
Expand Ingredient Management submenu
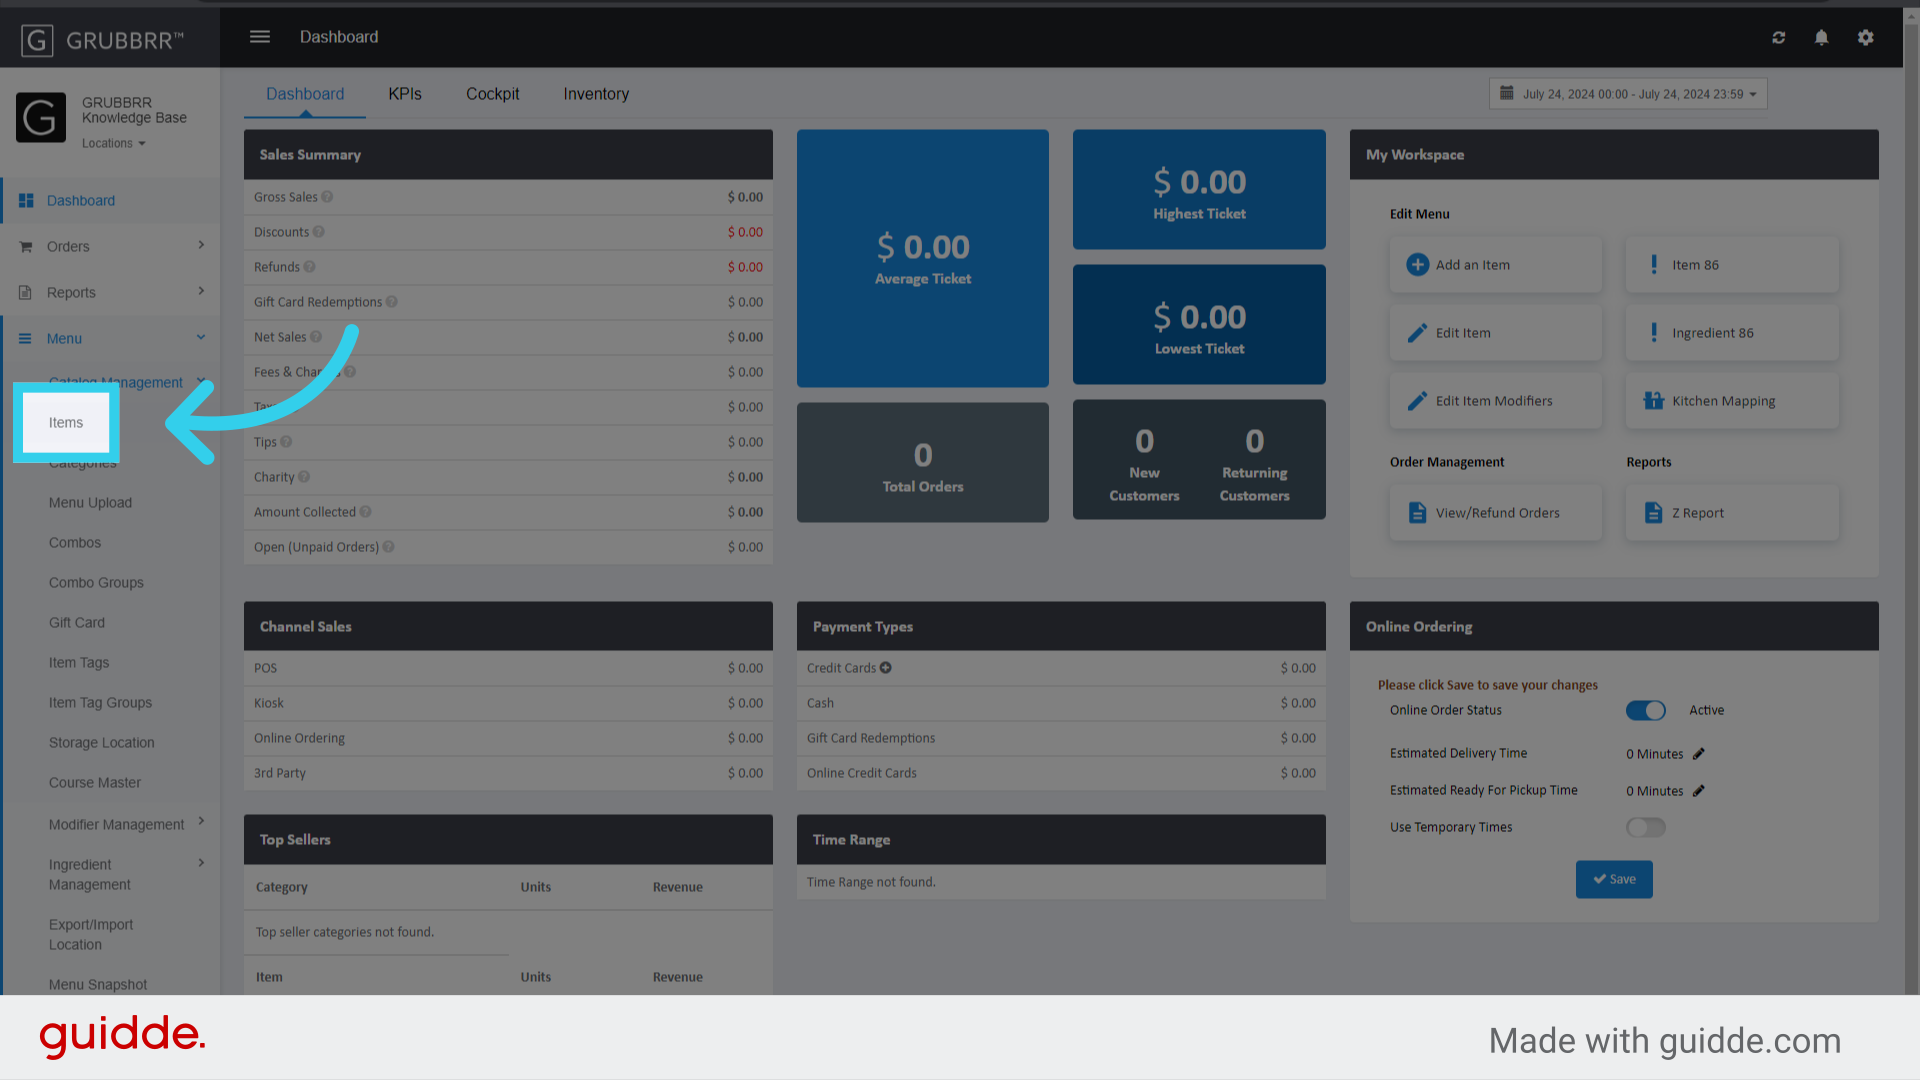tap(201, 863)
